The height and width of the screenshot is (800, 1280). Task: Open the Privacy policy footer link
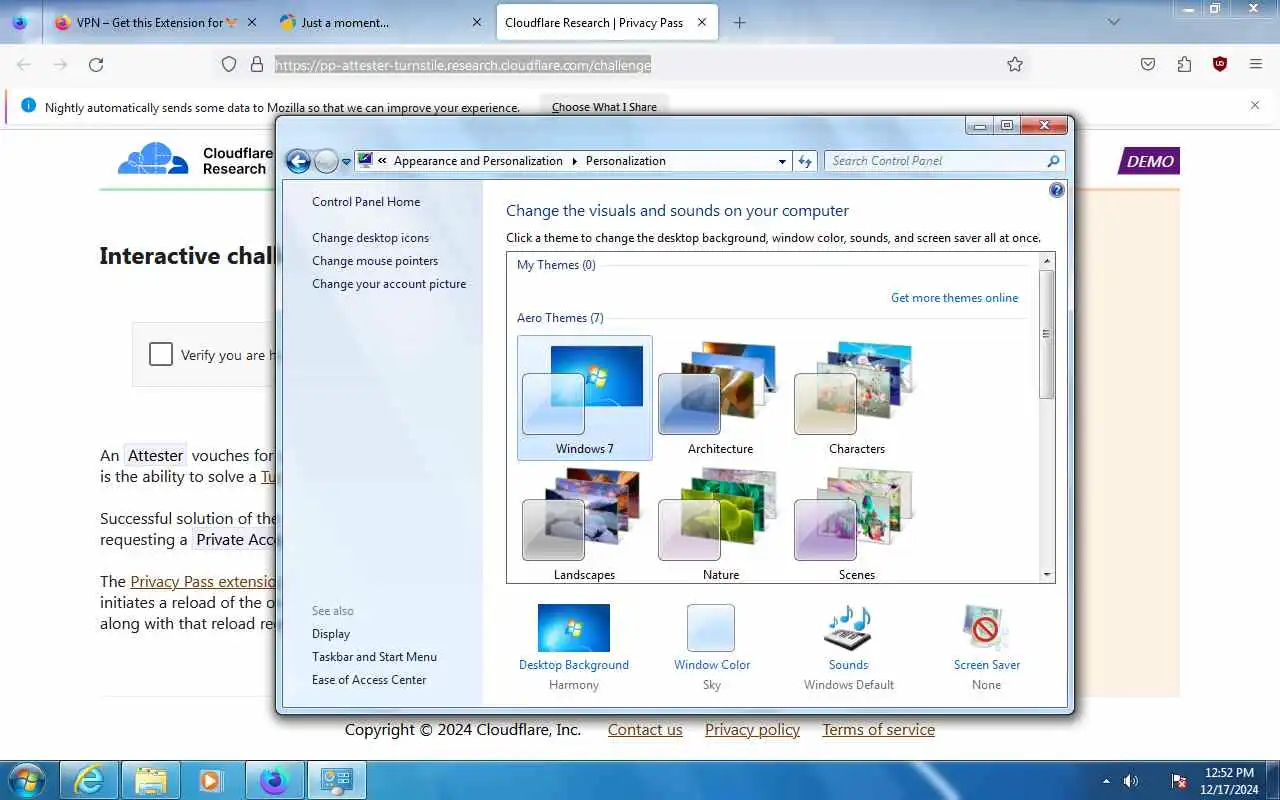[x=752, y=730]
